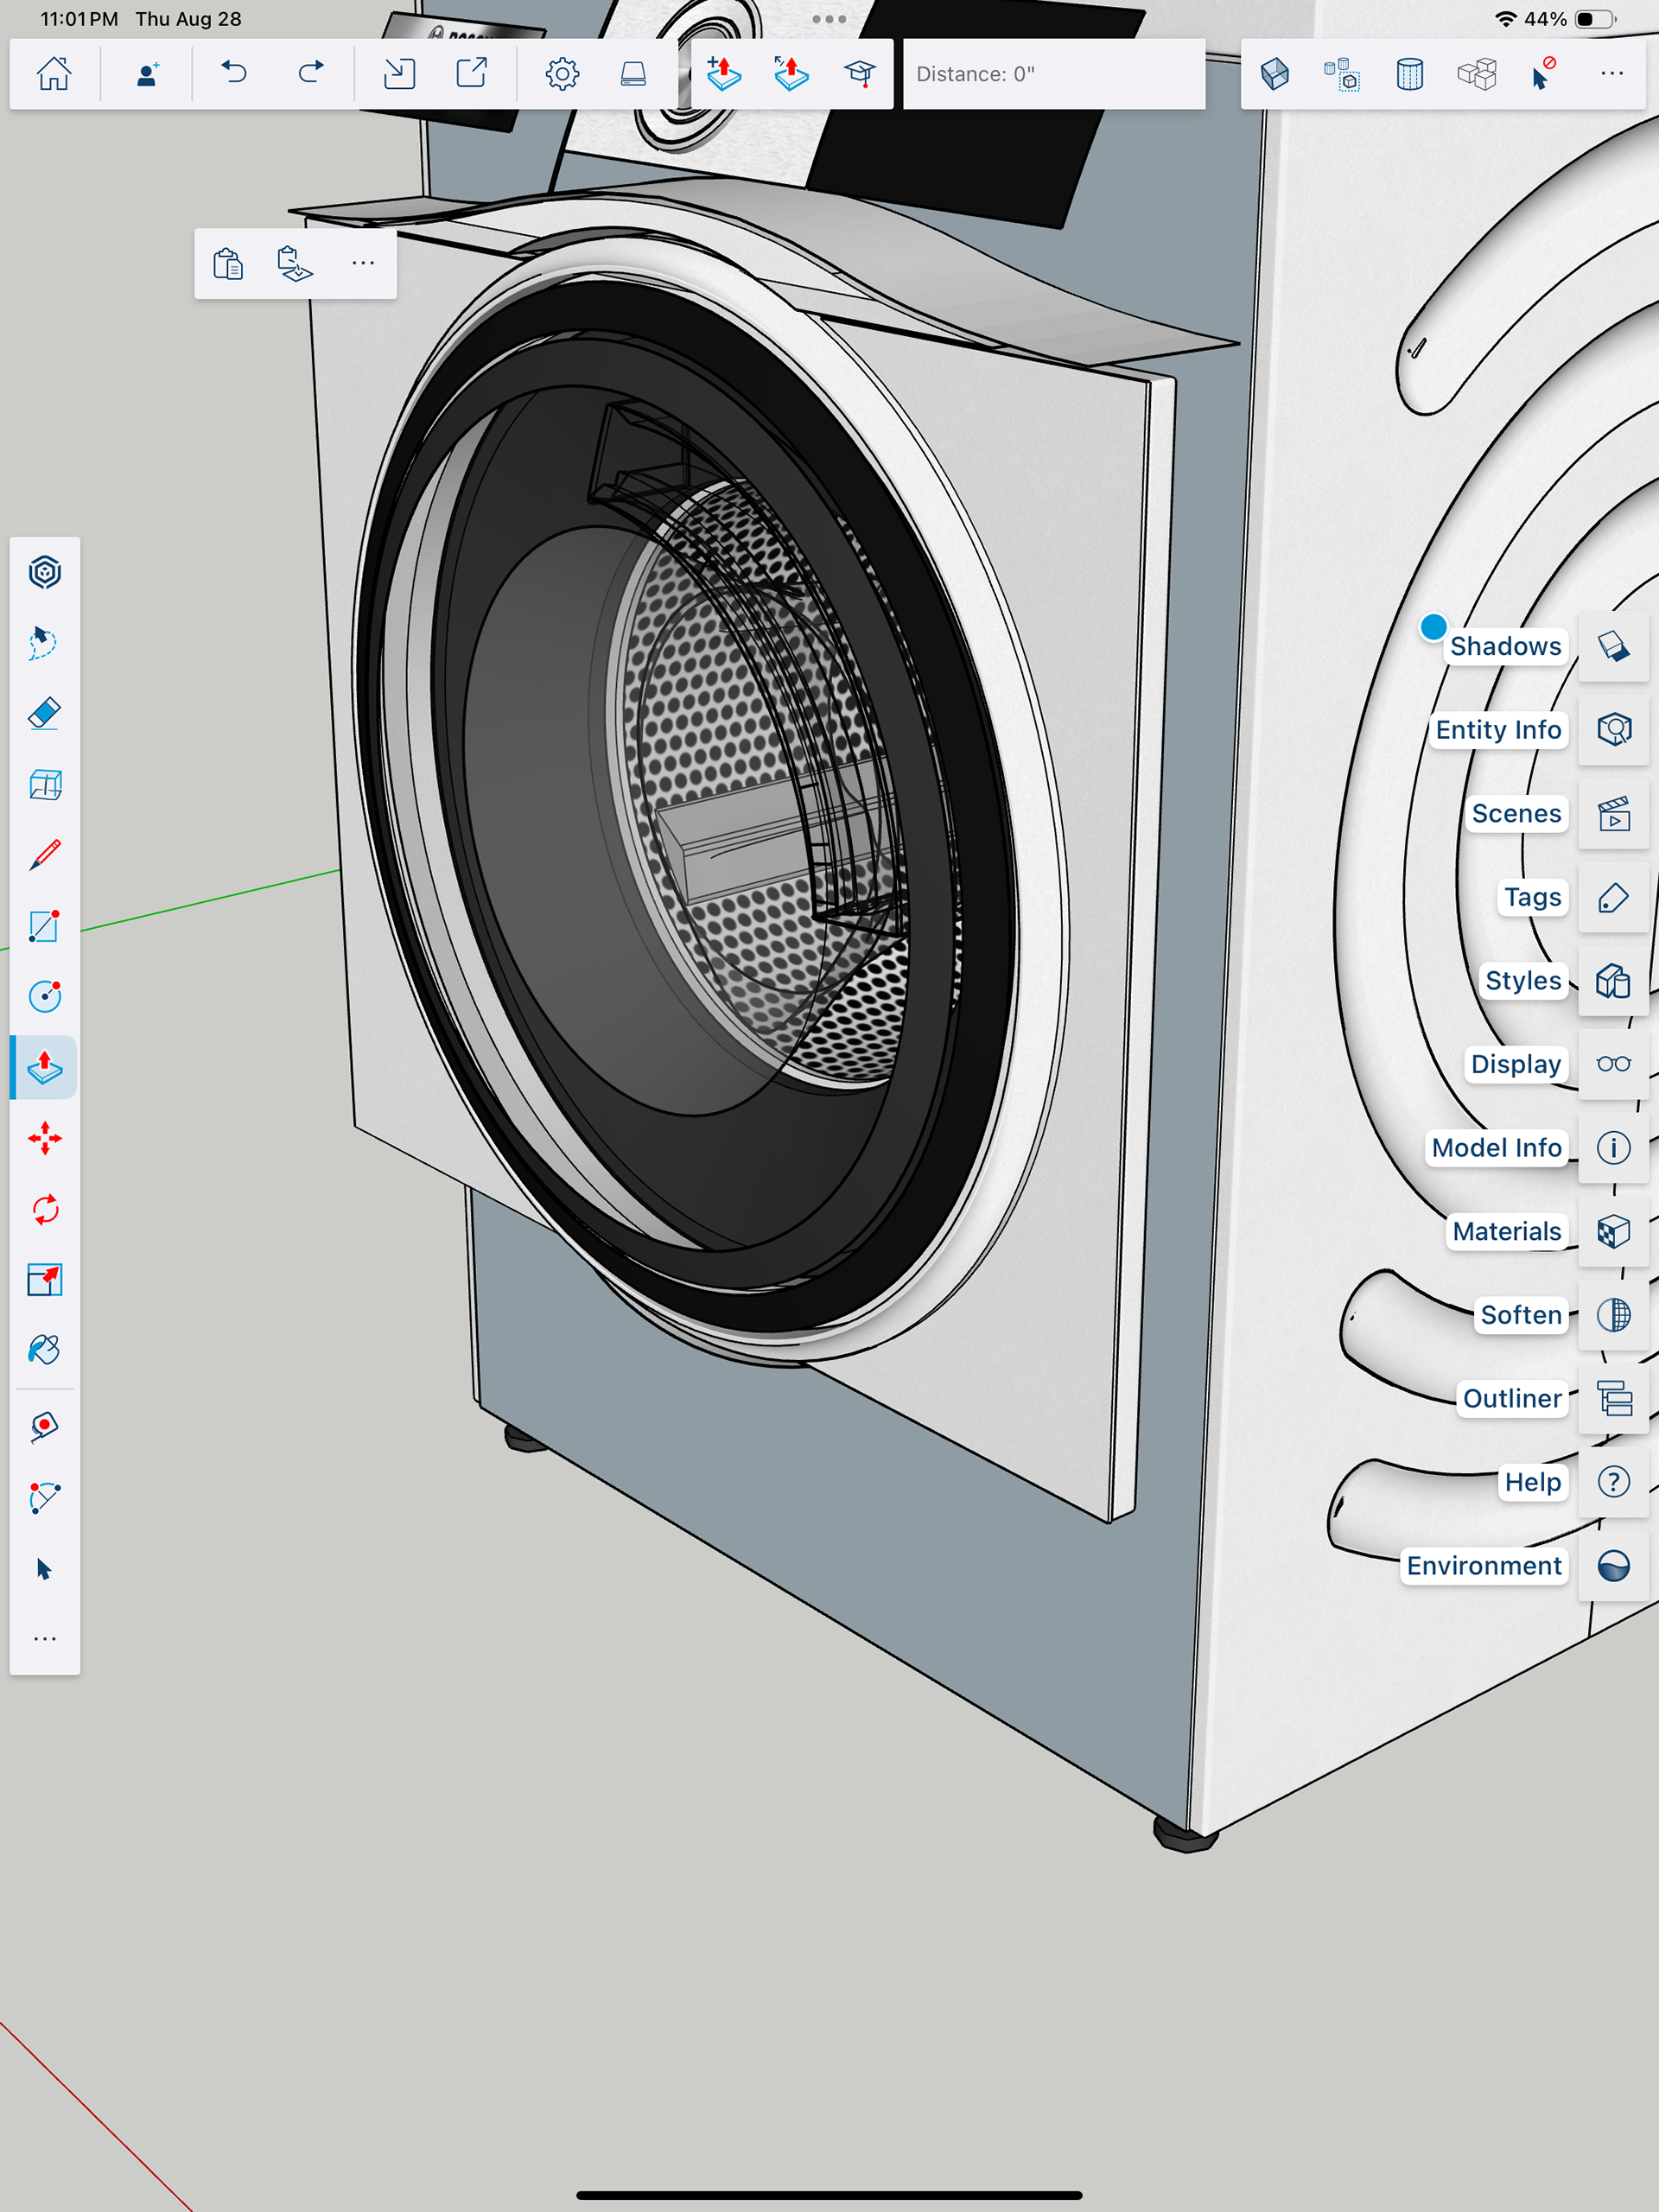
Task: Pick the Circle drawing tool
Action: click(x=44, y=996)
